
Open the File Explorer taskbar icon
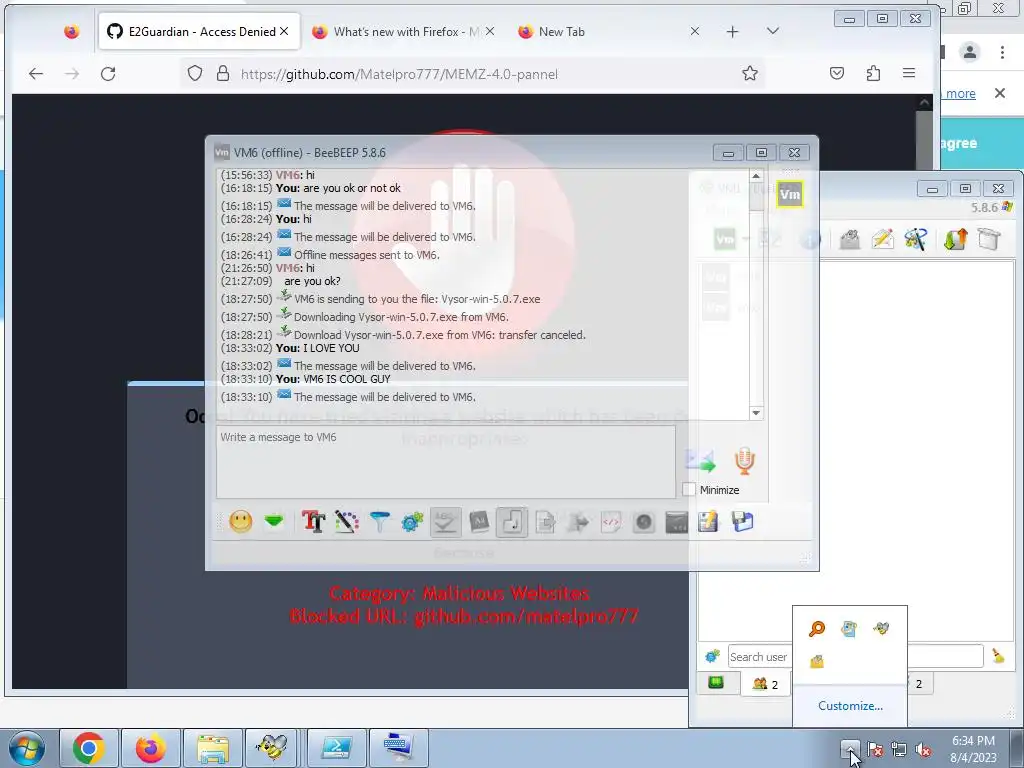pos(213,748)
